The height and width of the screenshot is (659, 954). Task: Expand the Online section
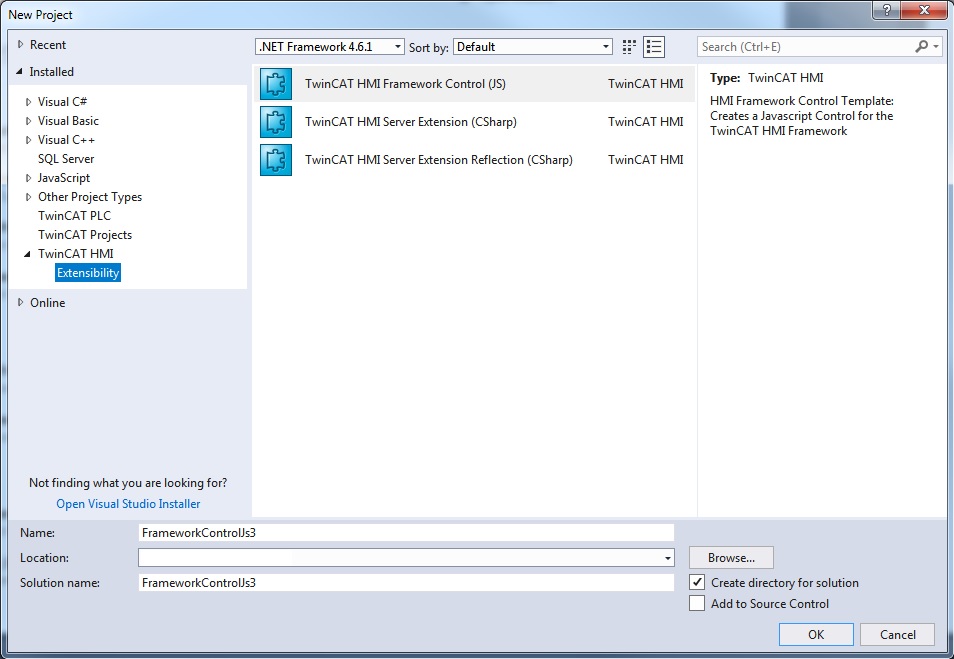coord(21,302)
